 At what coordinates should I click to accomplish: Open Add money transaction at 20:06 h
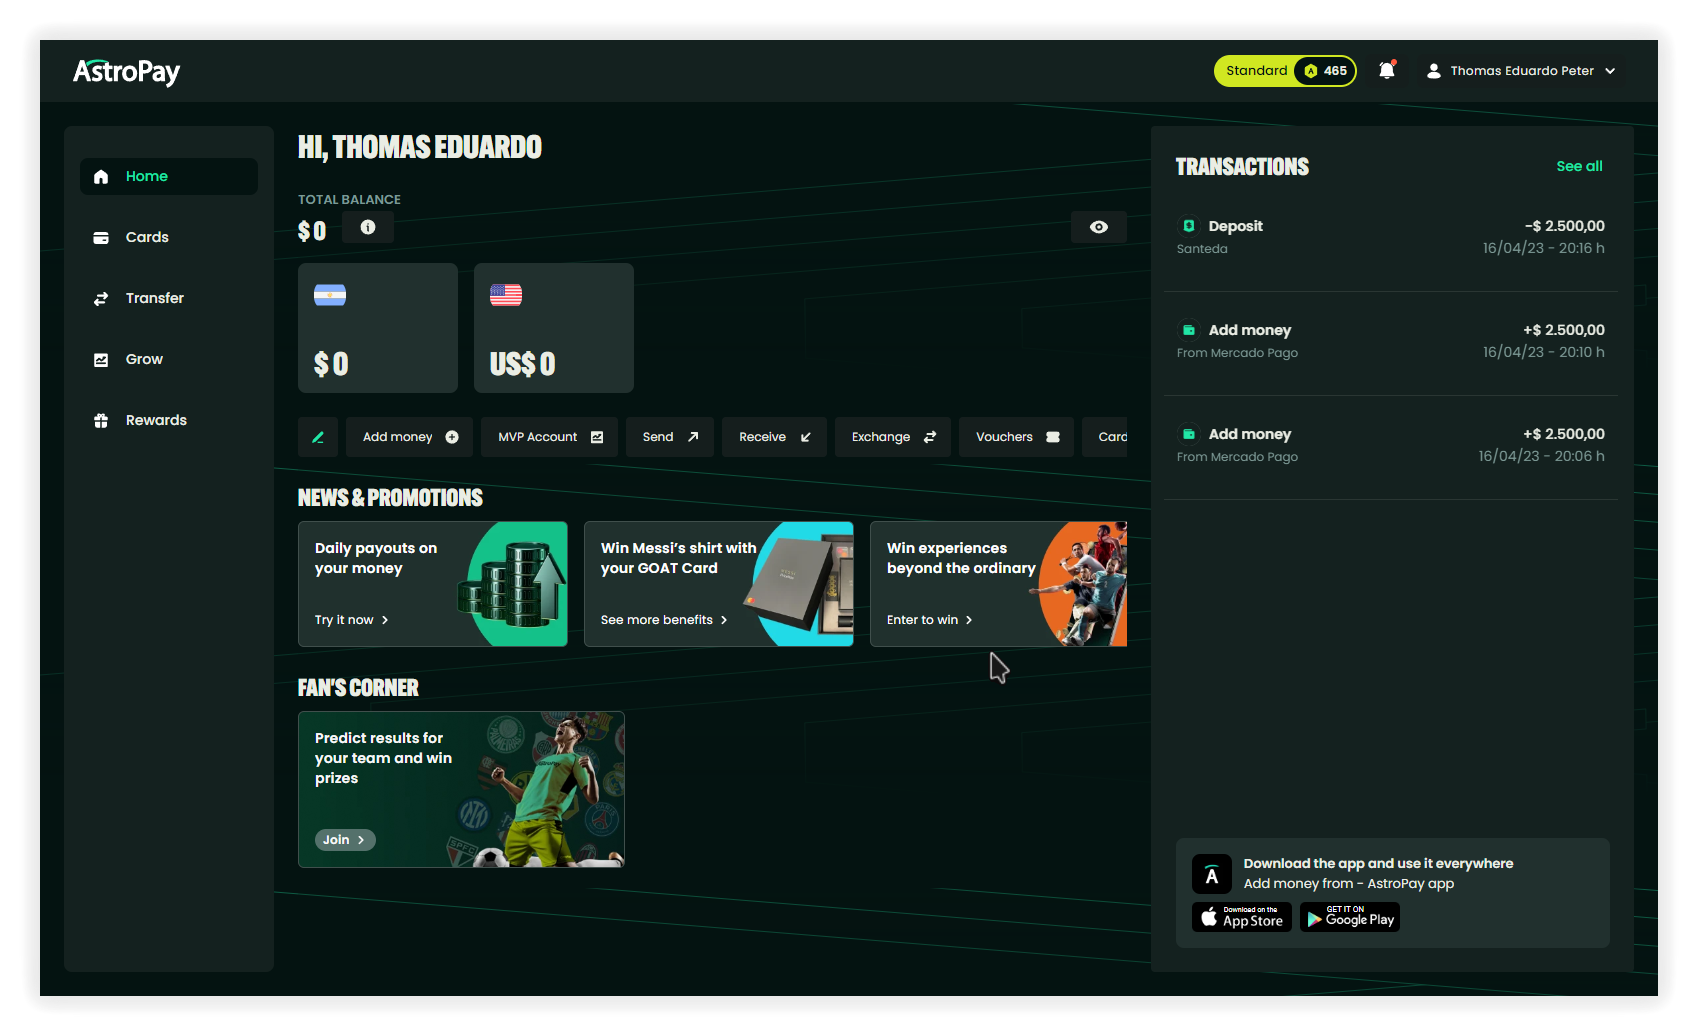(x=1391, y=446)
